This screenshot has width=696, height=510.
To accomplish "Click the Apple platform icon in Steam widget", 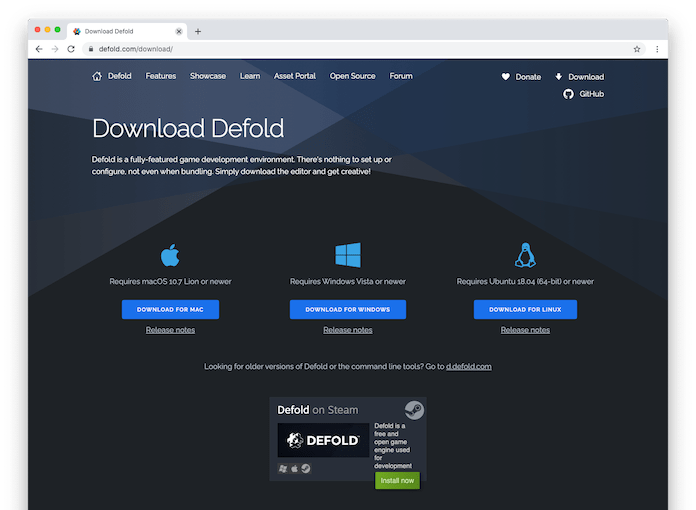I will (294, 468).
